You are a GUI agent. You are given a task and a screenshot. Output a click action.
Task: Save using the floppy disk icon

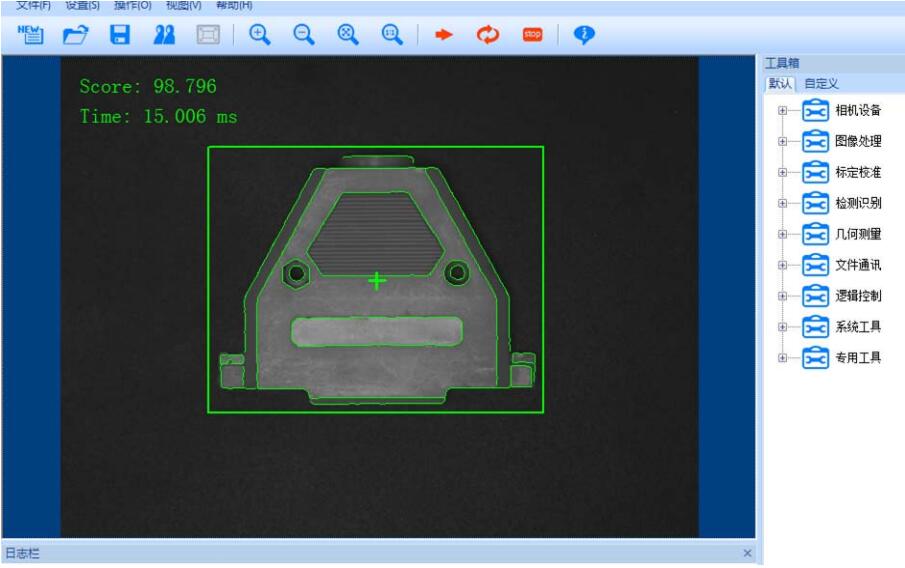[x=119, y=34]
